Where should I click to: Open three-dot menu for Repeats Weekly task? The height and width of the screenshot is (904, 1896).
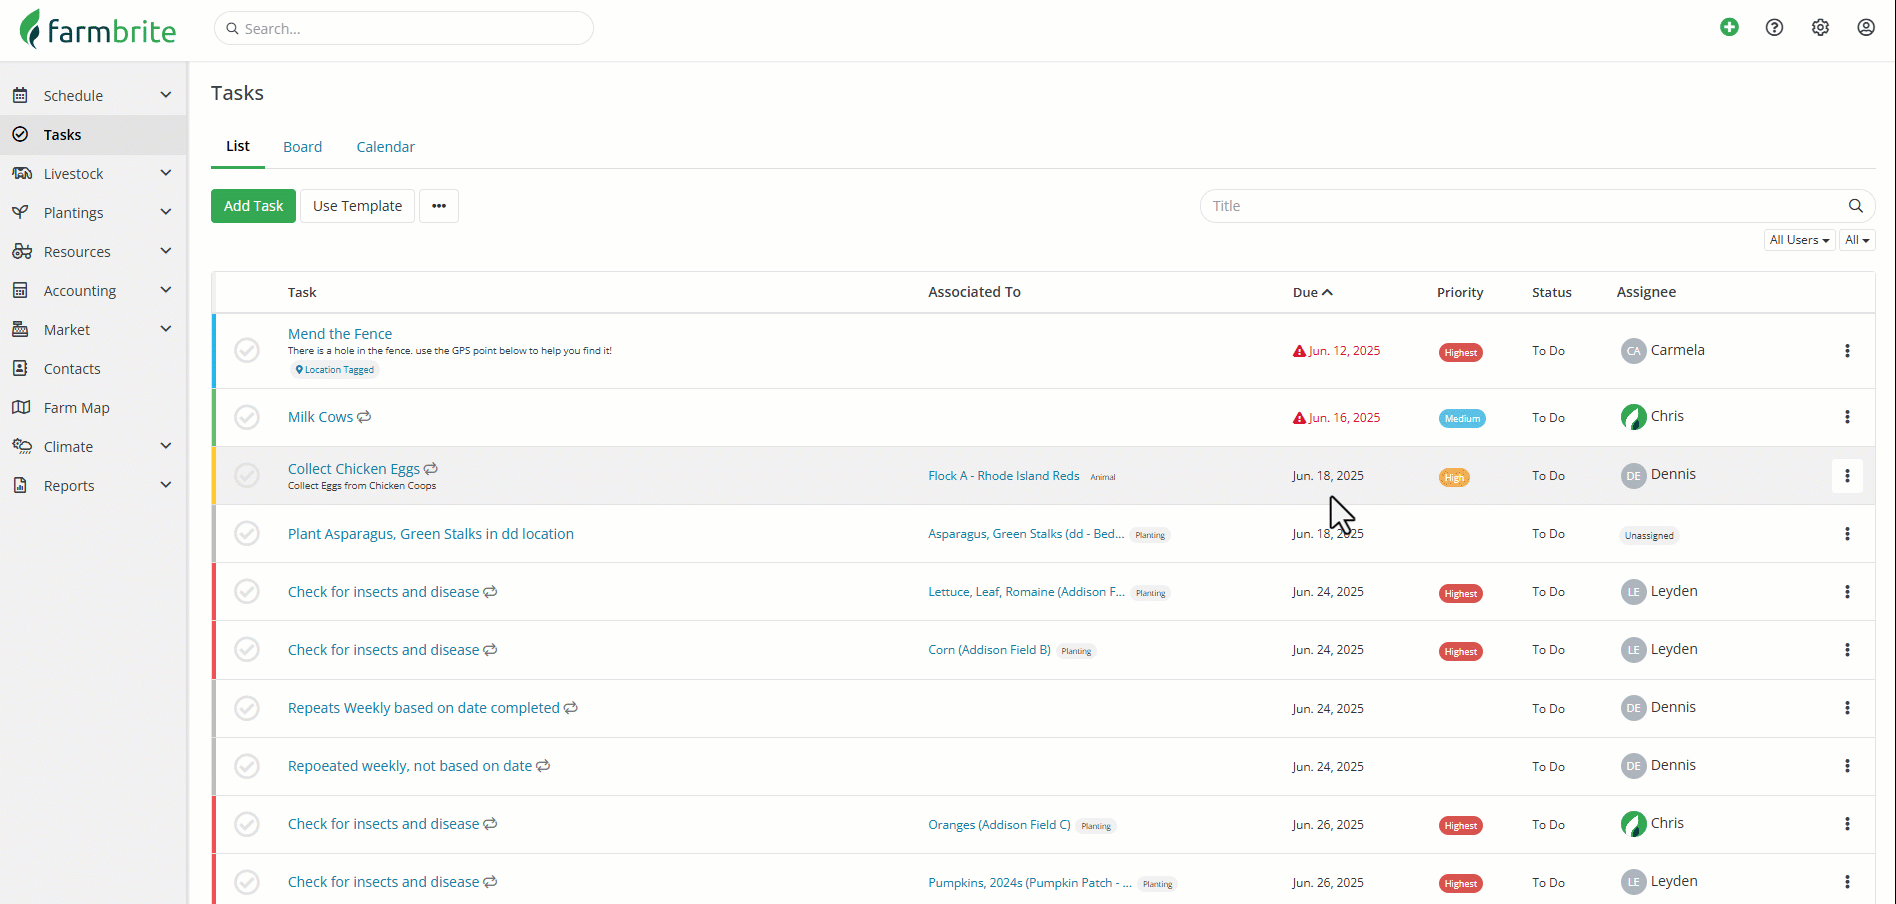(x=1847, y=708)
